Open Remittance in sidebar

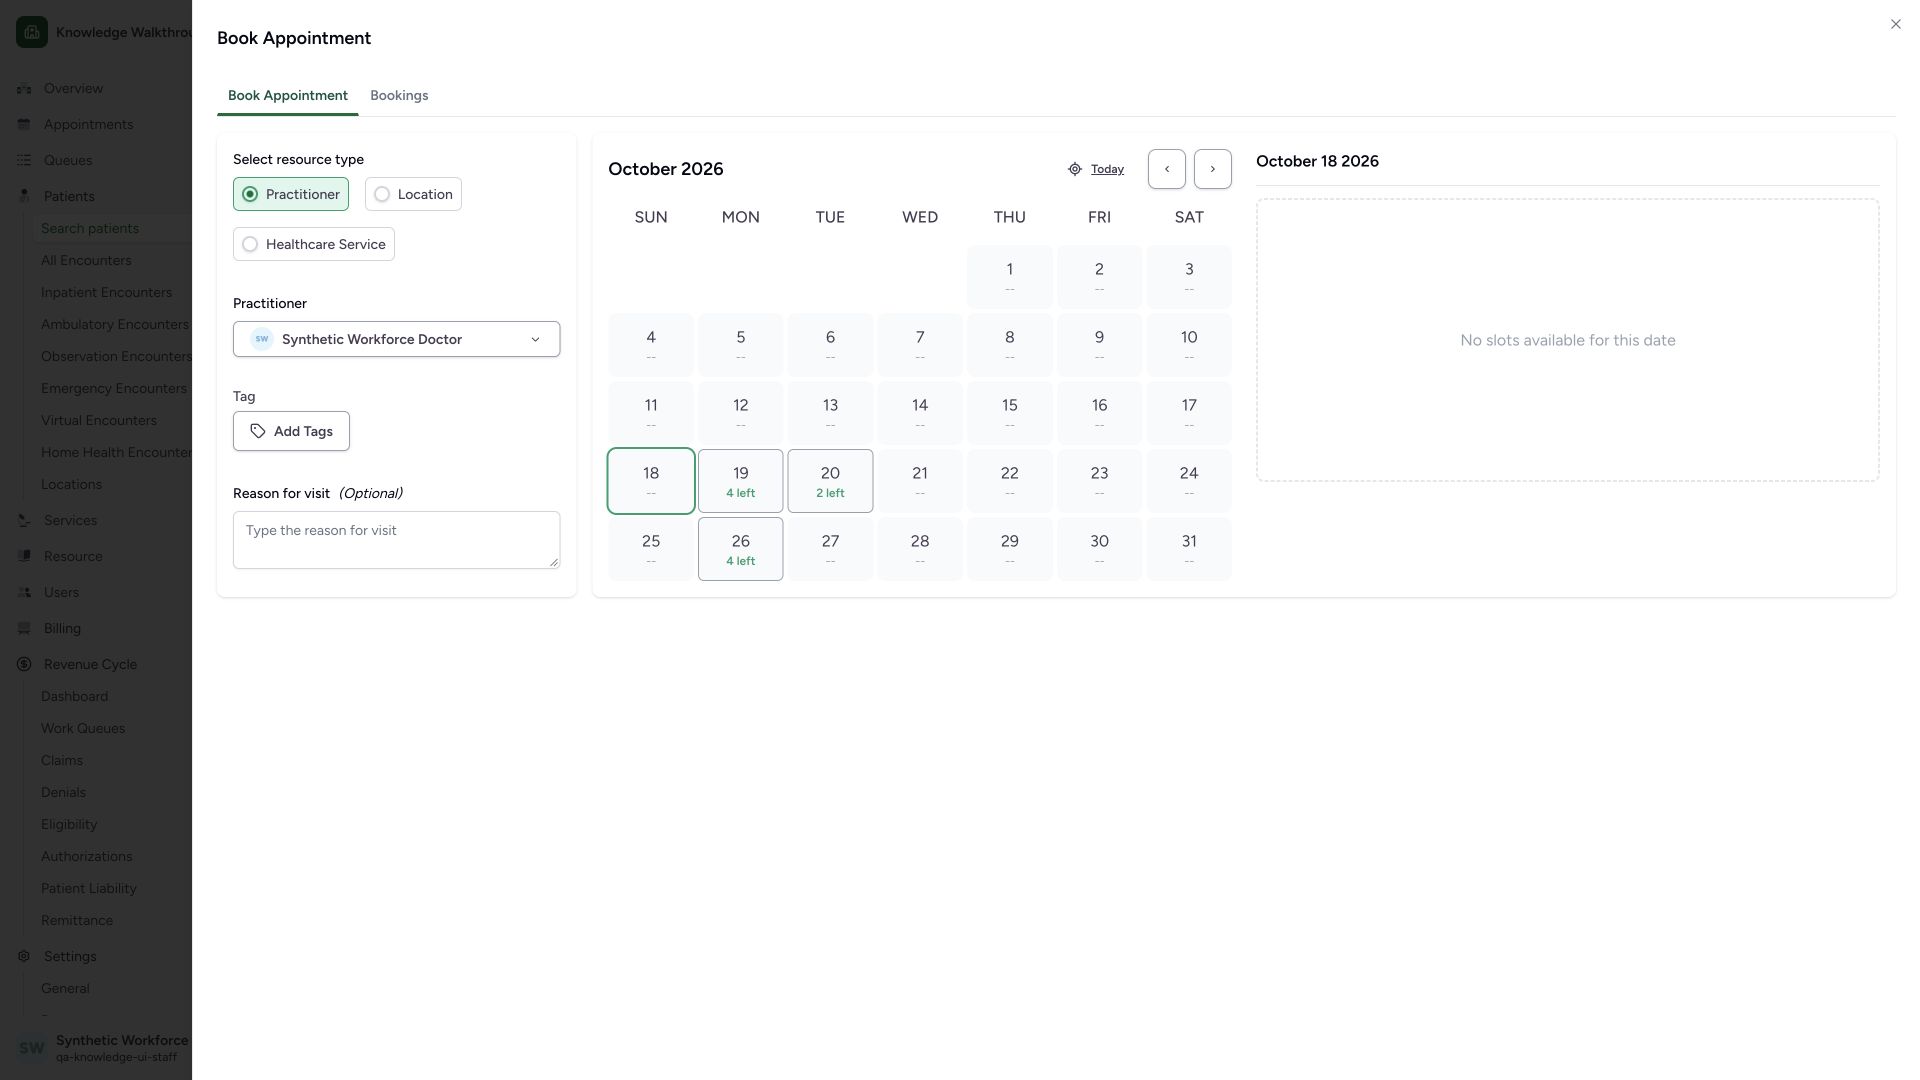tap(77, 920)
